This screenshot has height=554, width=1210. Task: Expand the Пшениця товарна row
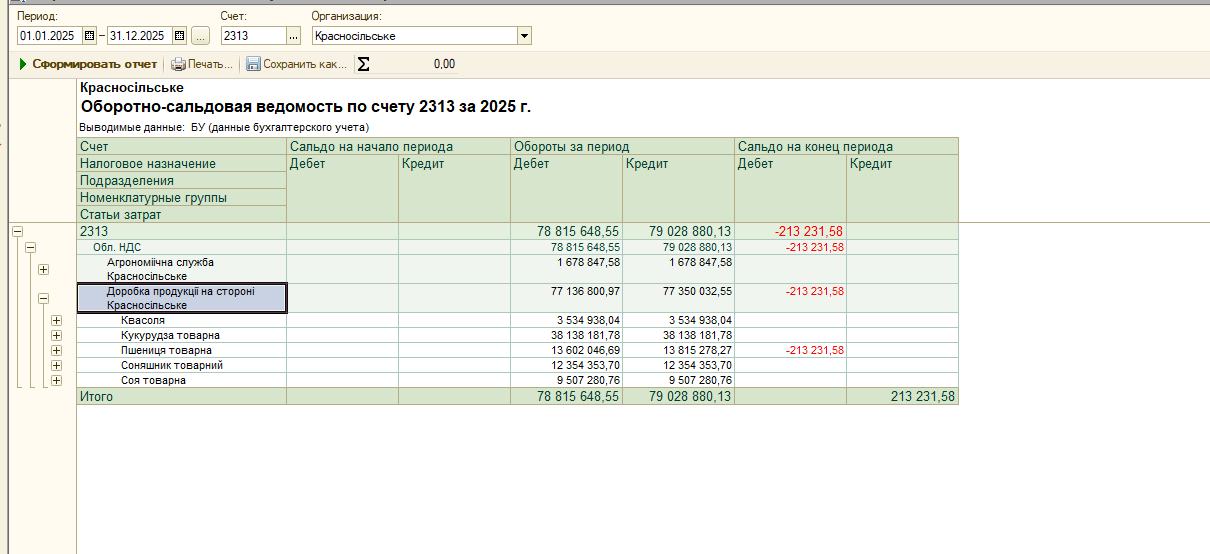point(56,350)
